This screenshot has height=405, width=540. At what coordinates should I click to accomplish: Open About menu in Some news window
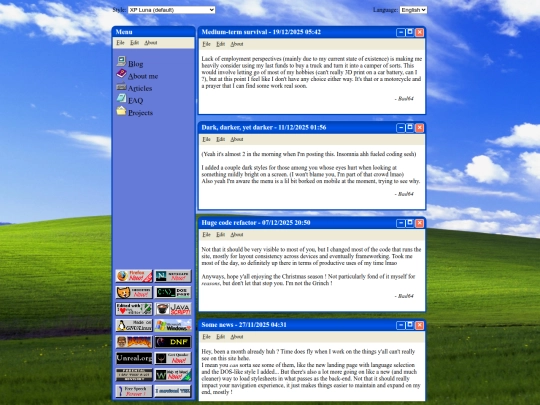coord(237,337)
